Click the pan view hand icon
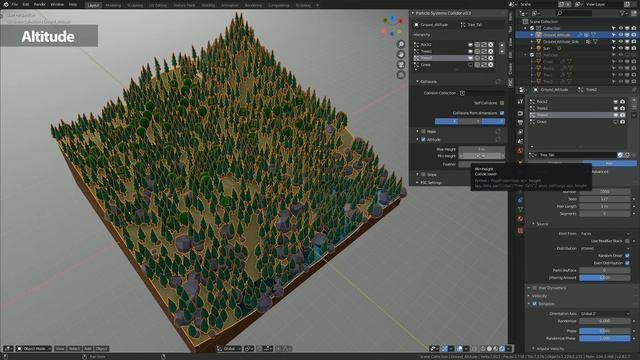The height and width of the screenshot is (360, 640). pos(401,55)
